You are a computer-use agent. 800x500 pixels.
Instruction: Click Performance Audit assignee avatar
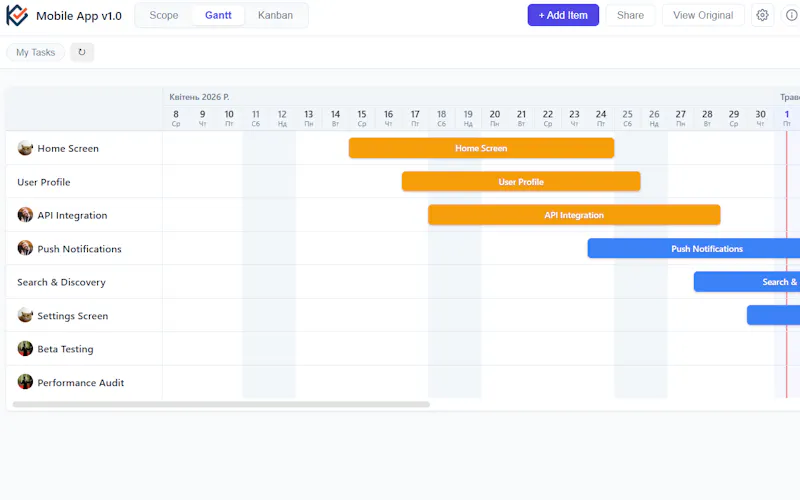25,382
